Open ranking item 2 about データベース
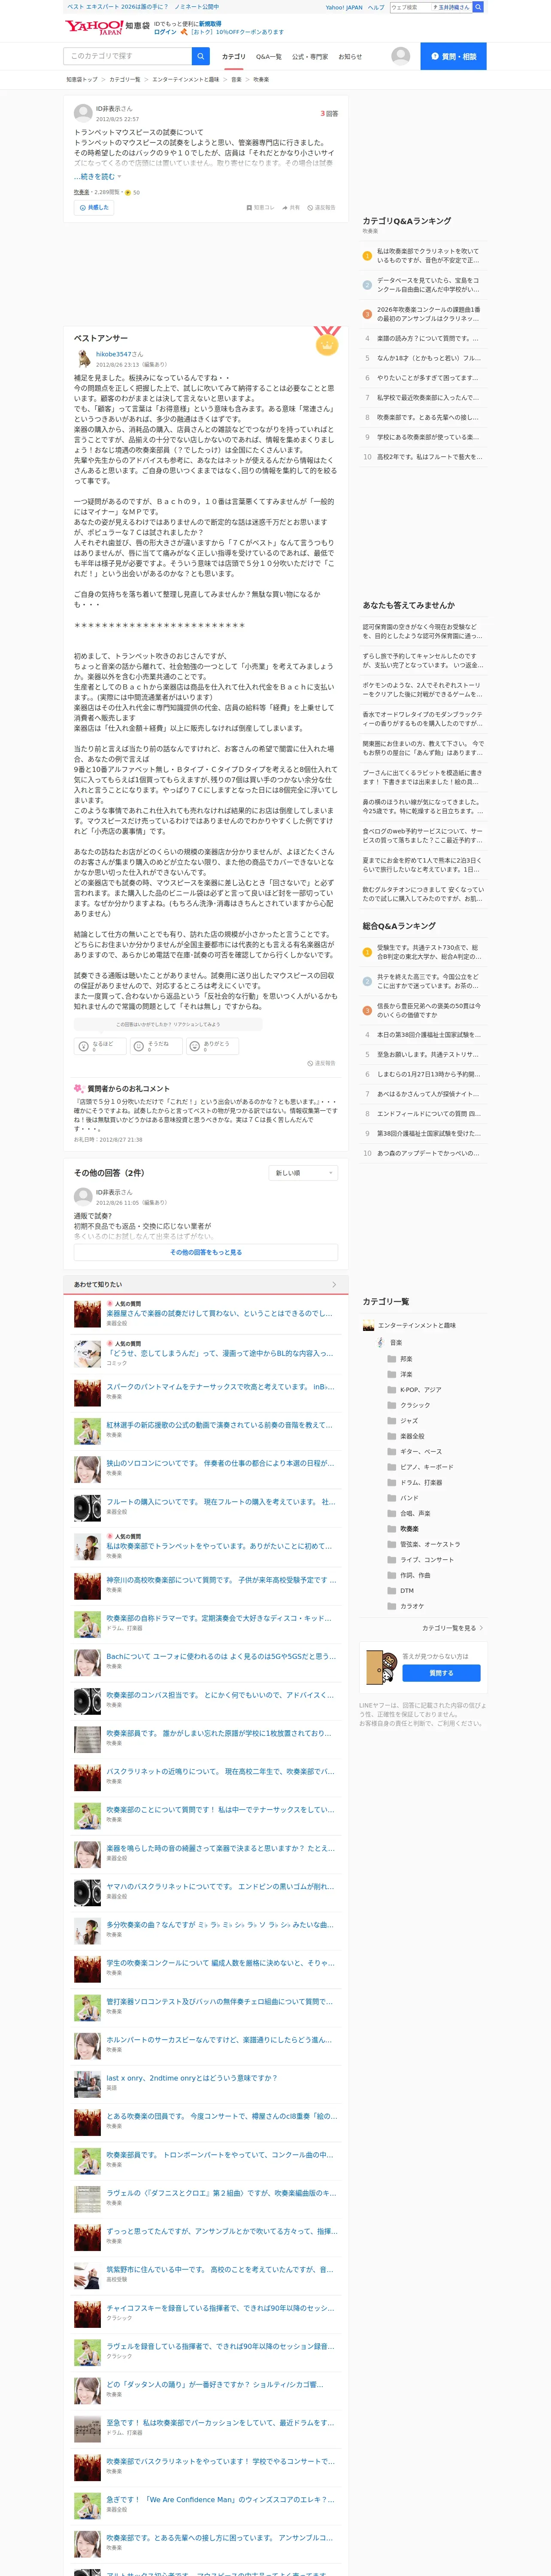551x2576 pixels. coord(428,285)
